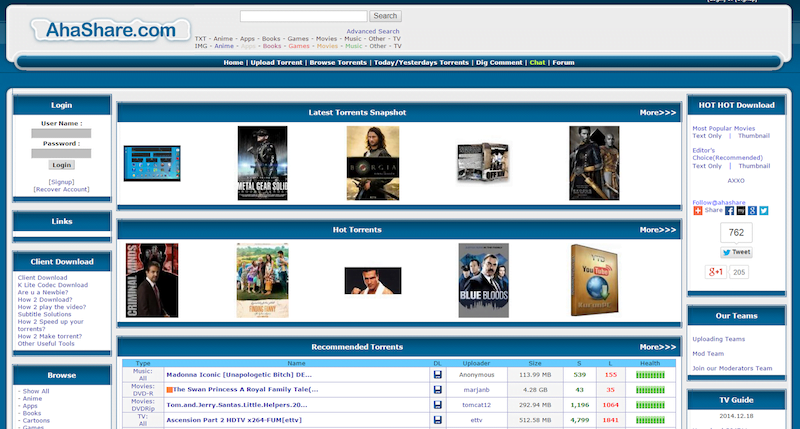Open the Metal Gear Solid torrent thumbnail
800x429 pixels.
coord(262,163)
